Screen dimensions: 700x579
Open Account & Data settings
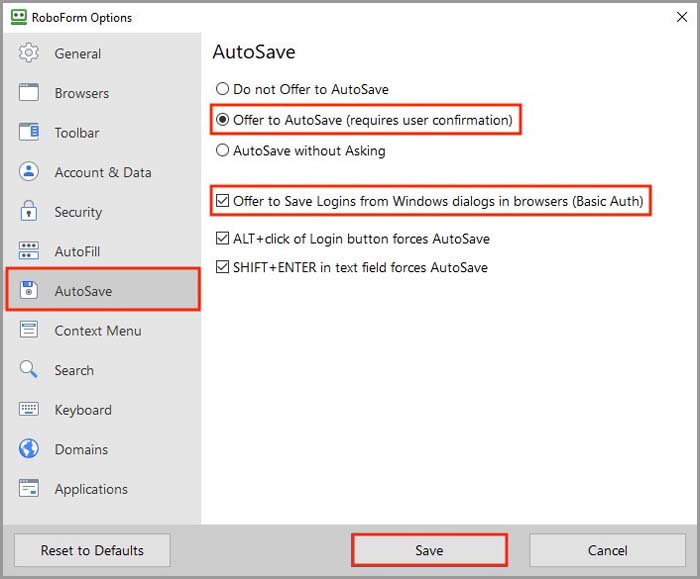click(103, 172)
